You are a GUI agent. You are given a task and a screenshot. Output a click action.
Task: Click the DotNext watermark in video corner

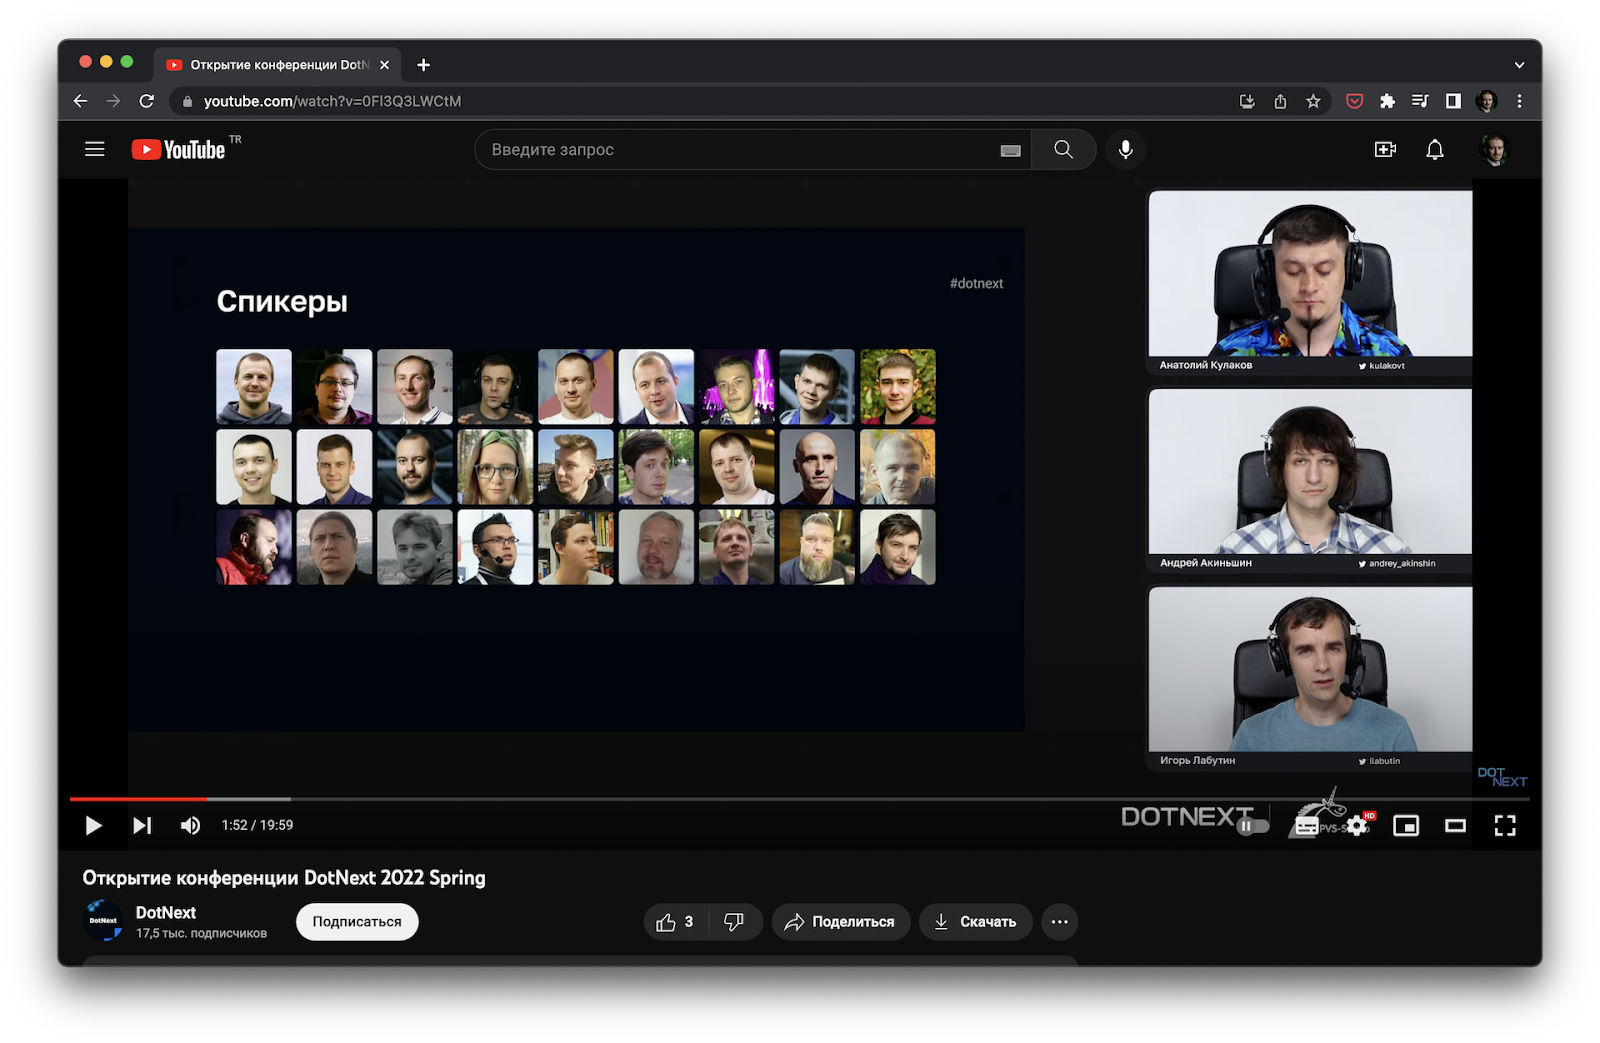point(1502,777)
